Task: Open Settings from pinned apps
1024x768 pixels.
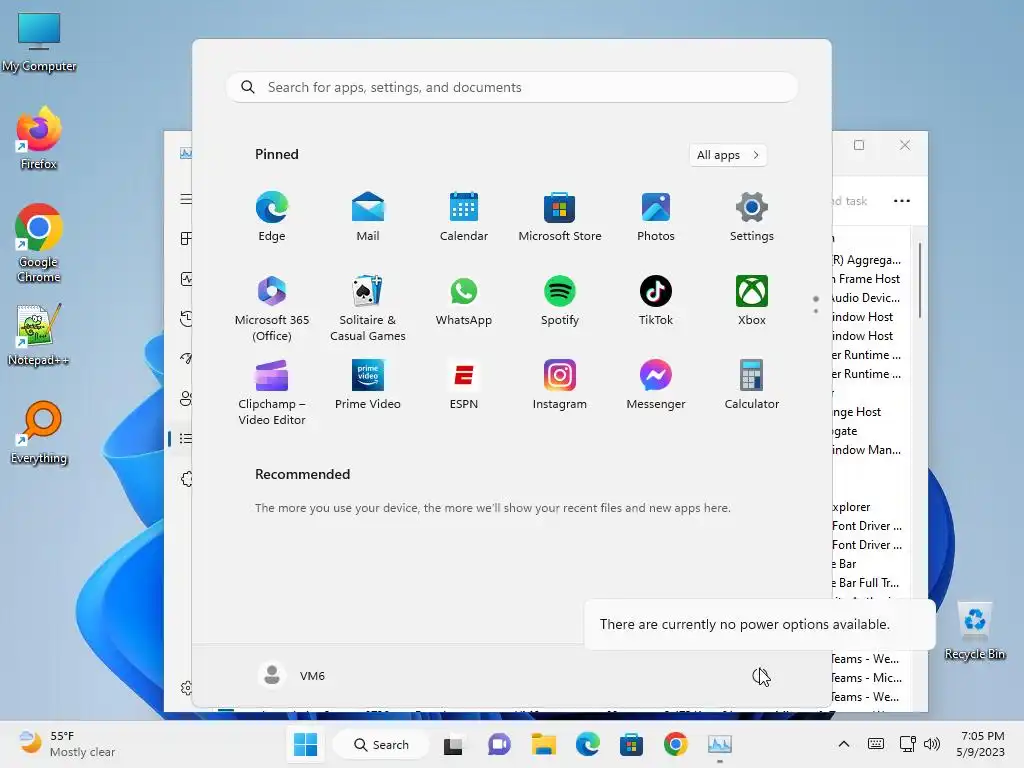Action: click(752, 217)
